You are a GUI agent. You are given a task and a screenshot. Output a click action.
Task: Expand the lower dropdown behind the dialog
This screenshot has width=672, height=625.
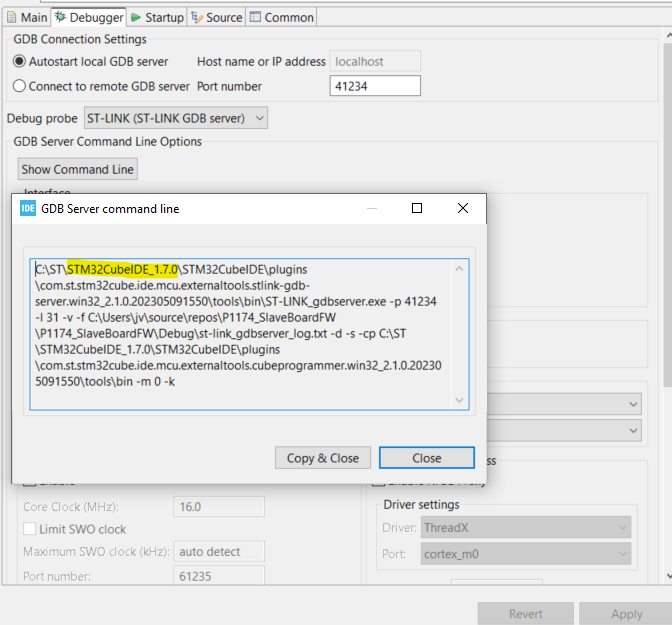[x=633, y=430]
